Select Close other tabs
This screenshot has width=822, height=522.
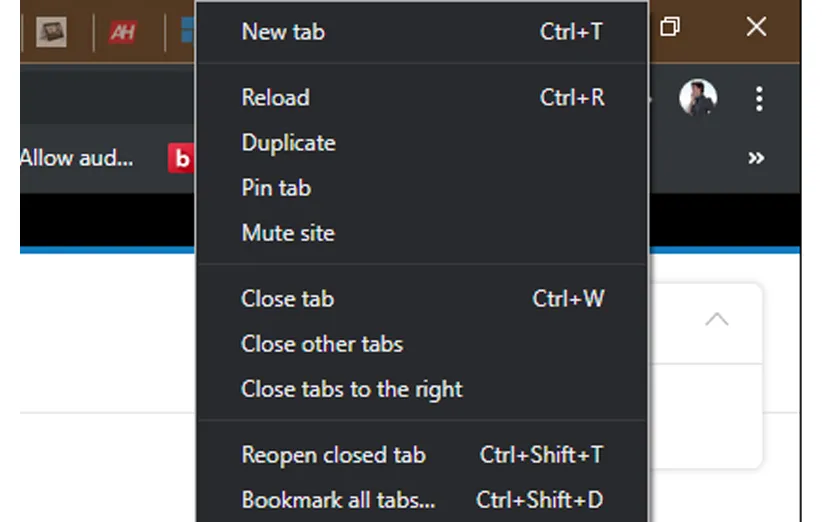point(322,344)
